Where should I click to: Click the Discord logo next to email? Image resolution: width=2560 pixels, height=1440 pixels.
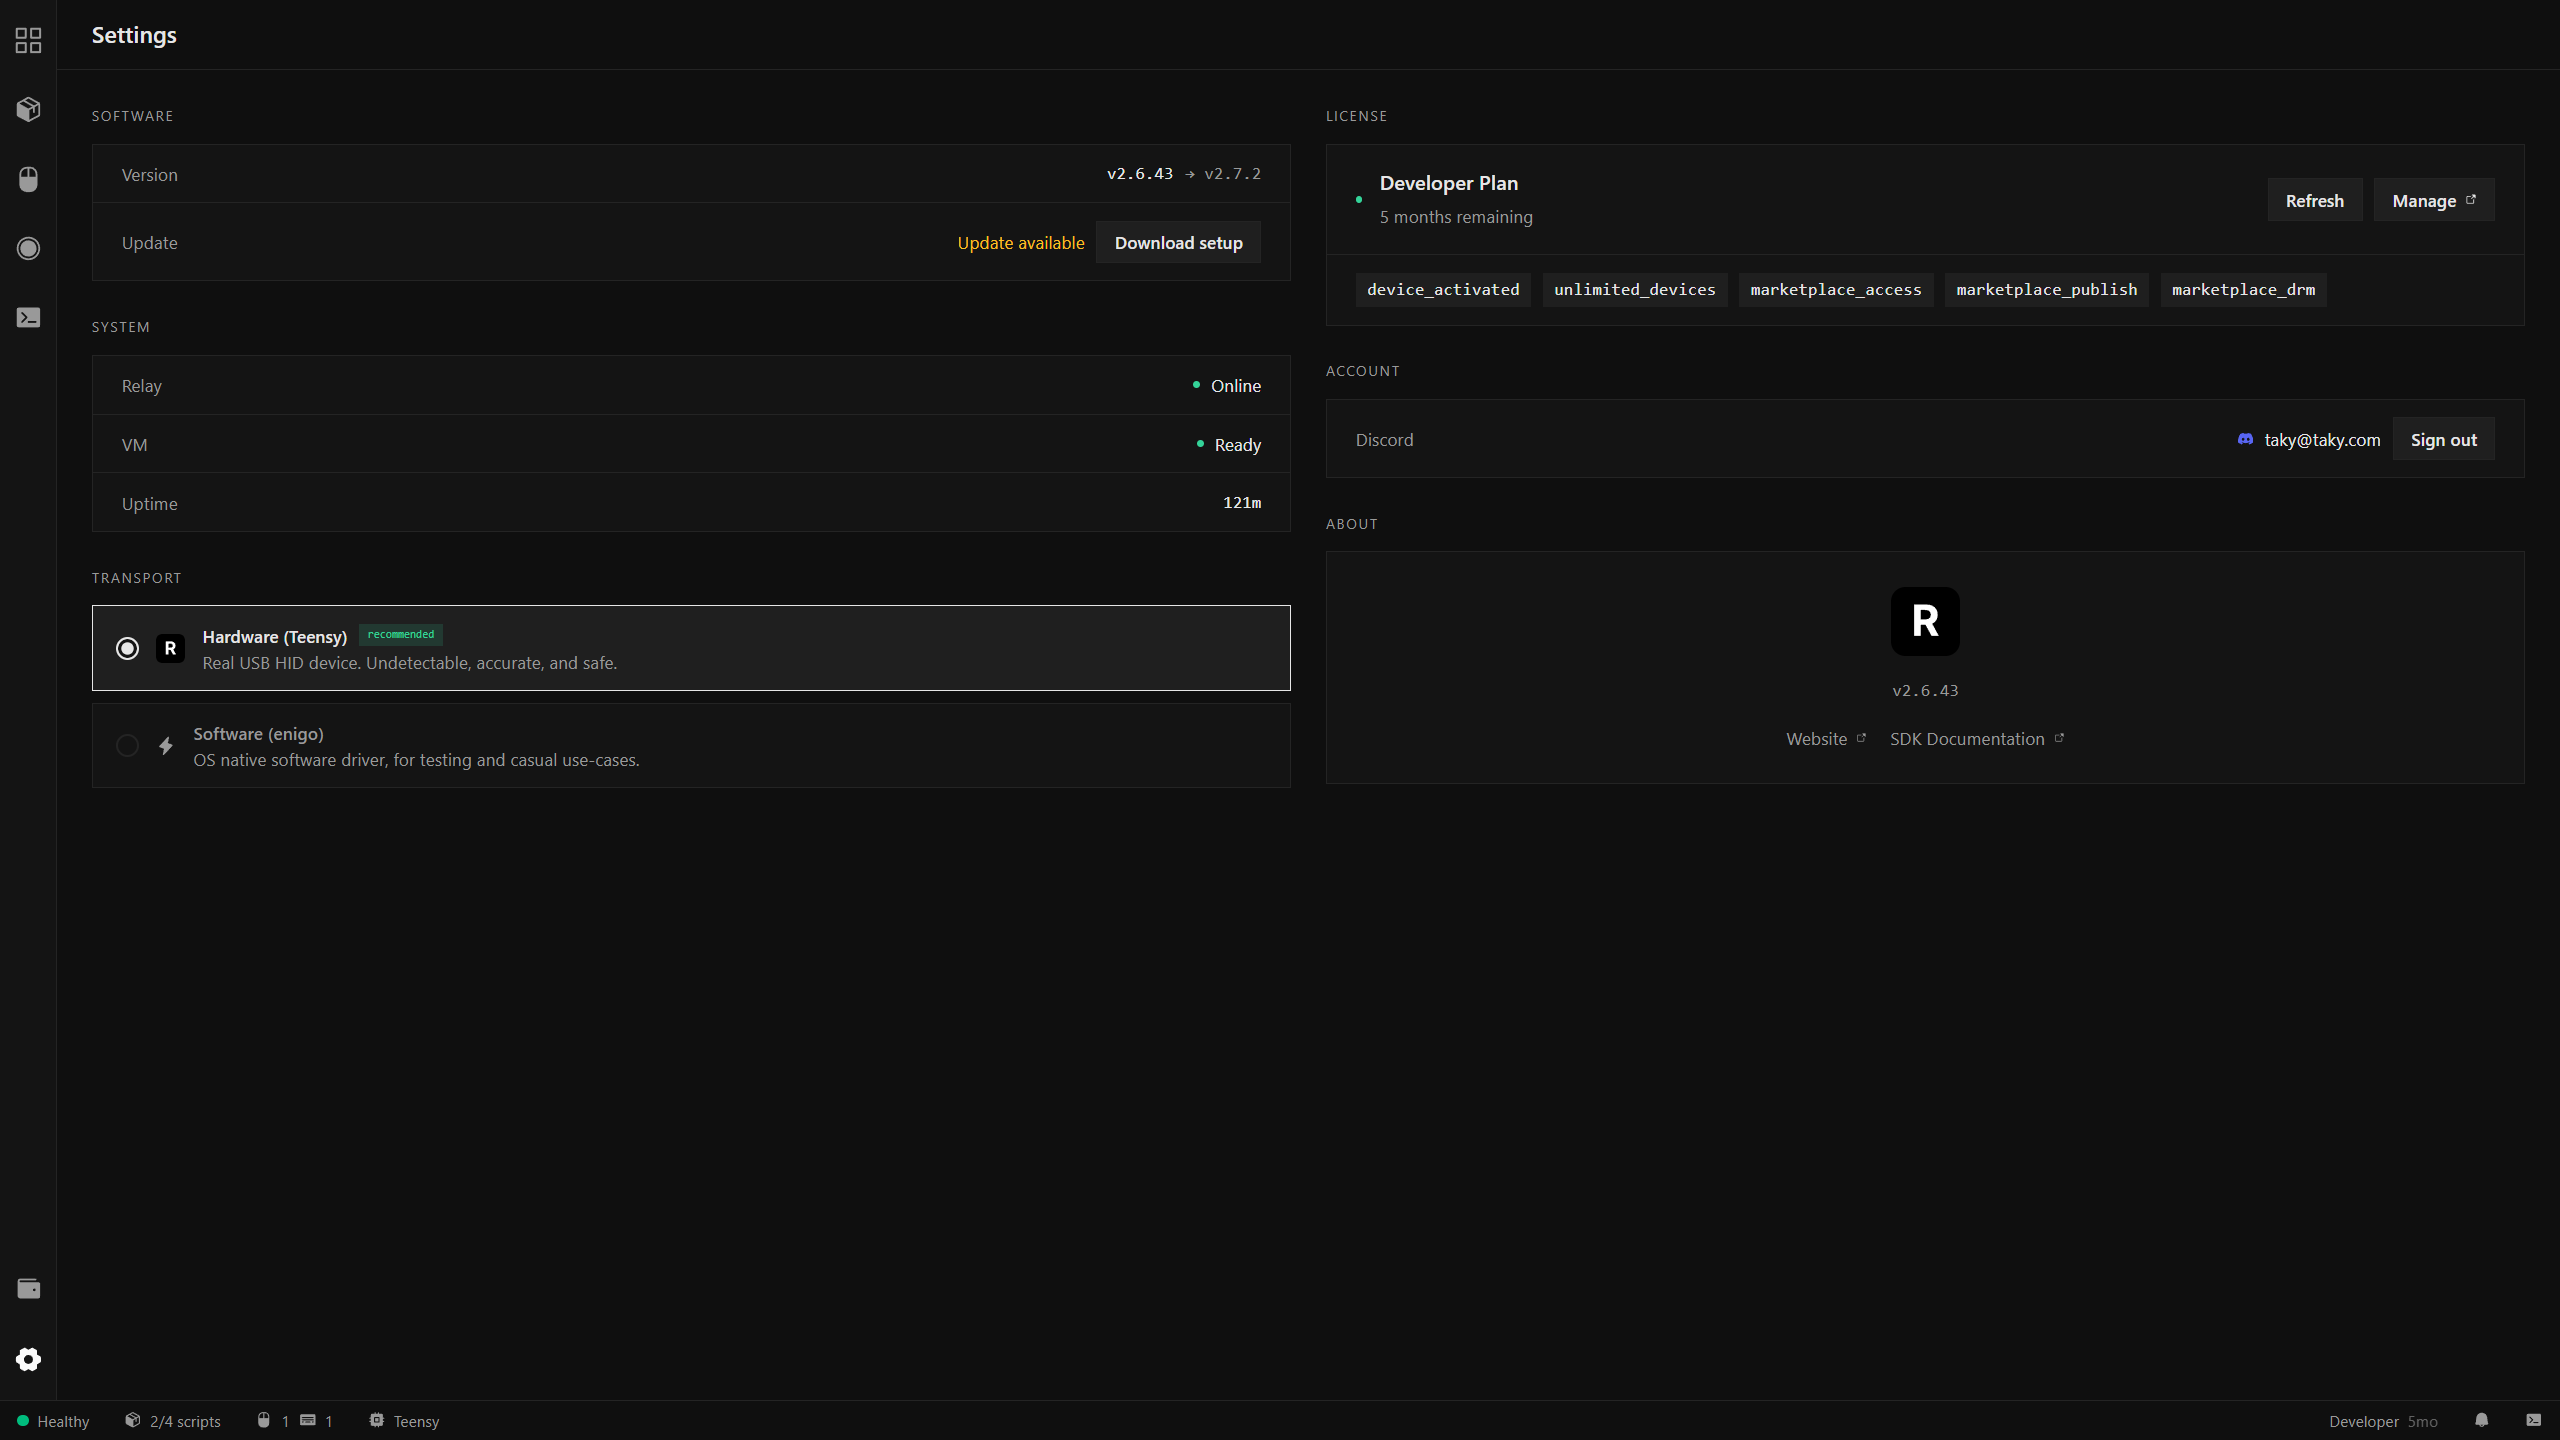(x=2245, y=439)
